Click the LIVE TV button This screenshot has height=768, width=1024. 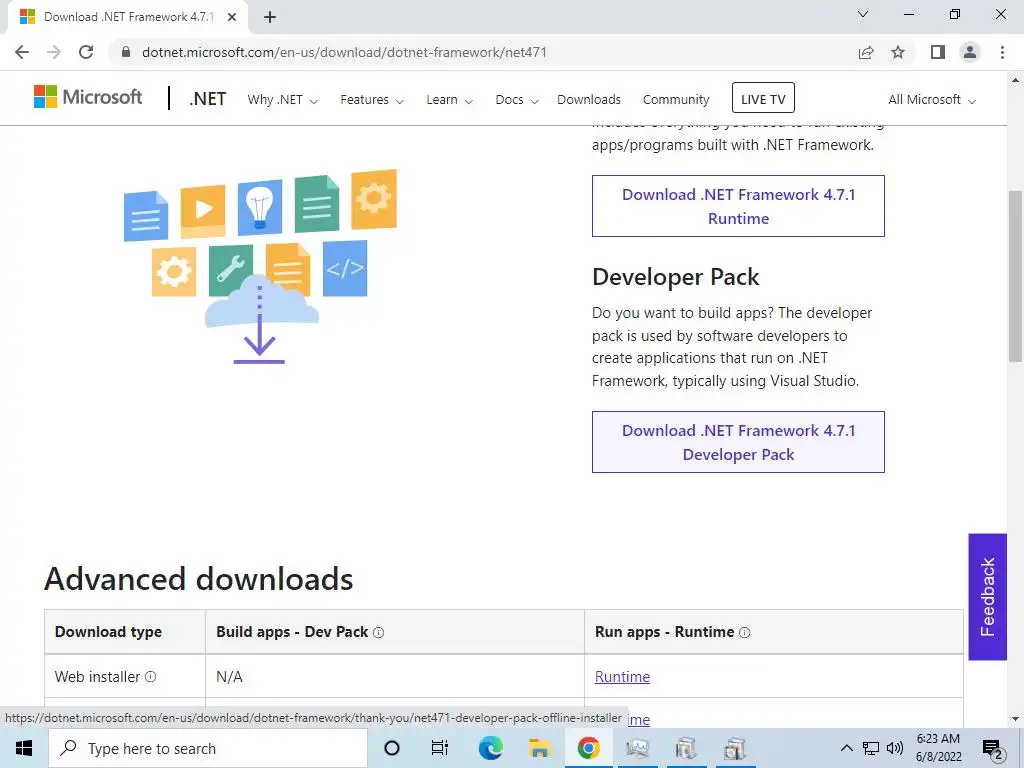click(763, 99)
